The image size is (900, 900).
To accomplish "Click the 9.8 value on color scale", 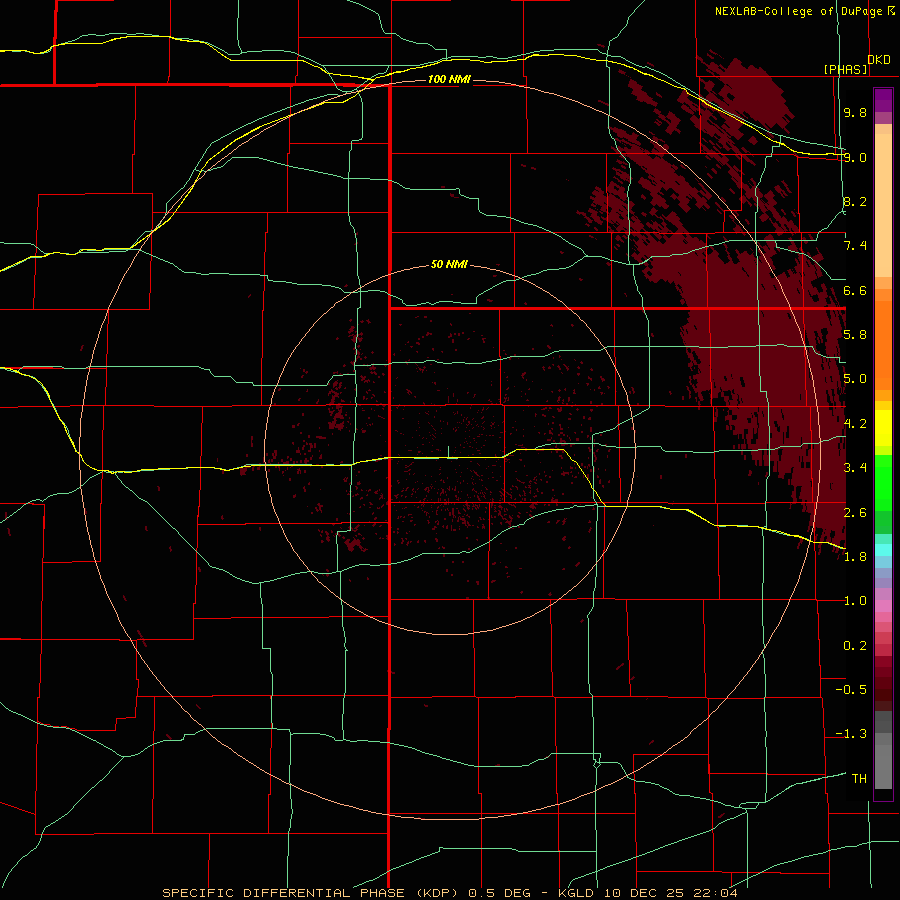I will (855, 112).
